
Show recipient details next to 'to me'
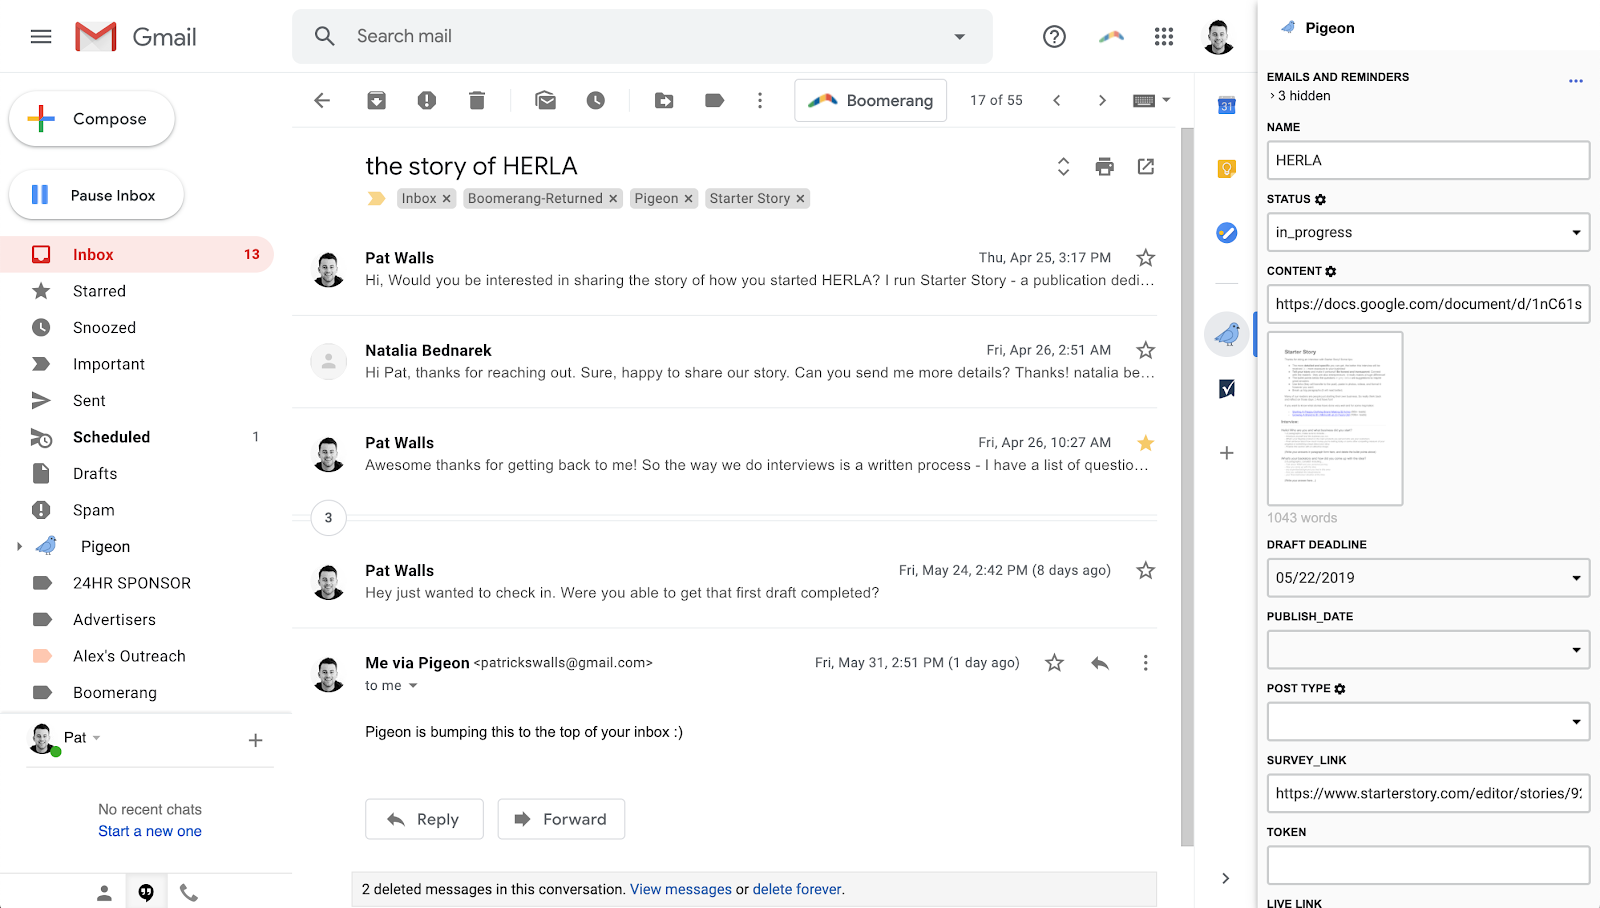pyautogui.click(x=413, y=686)
